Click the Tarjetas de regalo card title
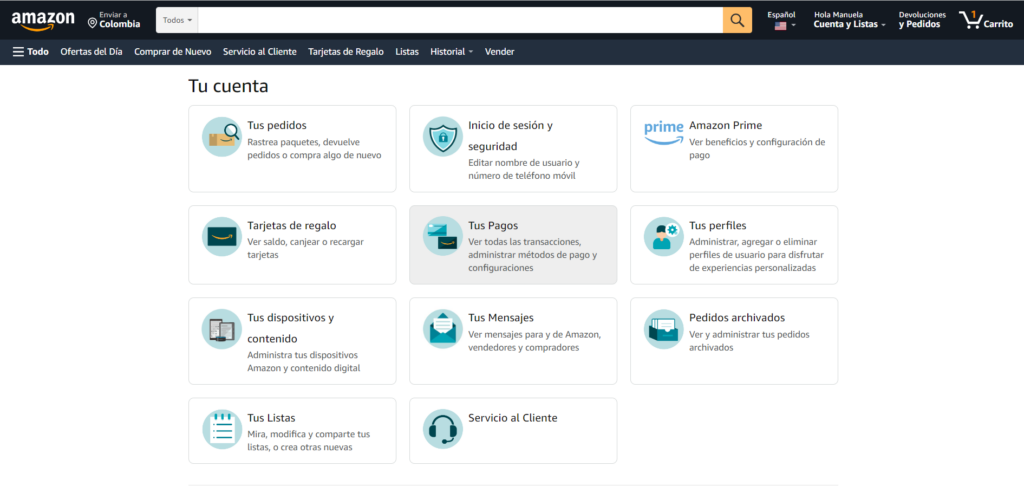This screenshot has height=486, width=1024. (x=292, y=226)
